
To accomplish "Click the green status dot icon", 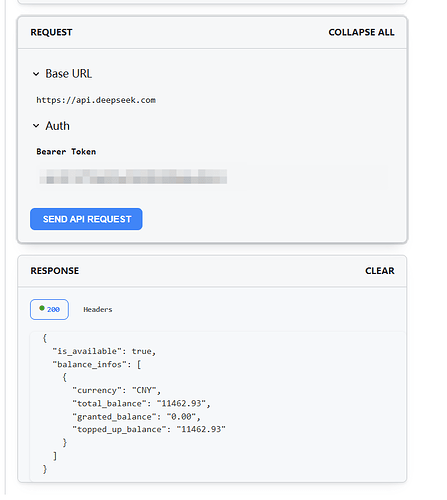I will point(42,308).
